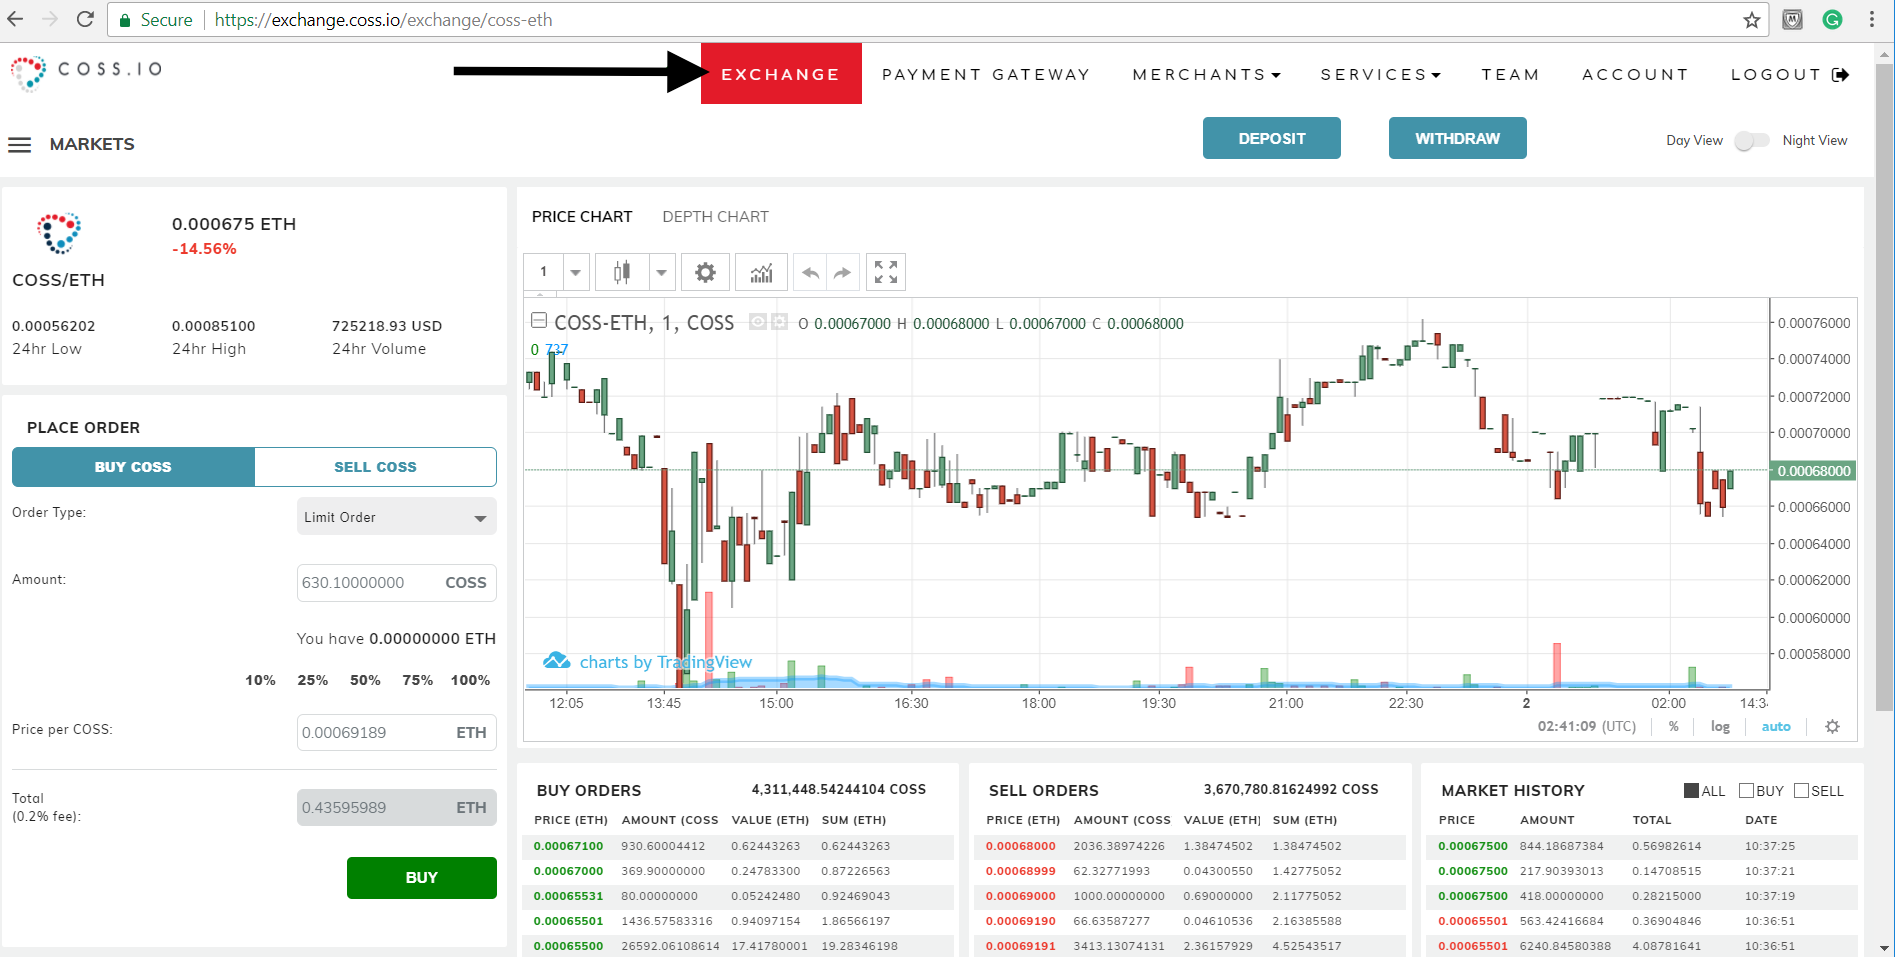Toggle the series visibility eye in chart legend
This screenshot has height=957, width=1895.
click(758, 322)
